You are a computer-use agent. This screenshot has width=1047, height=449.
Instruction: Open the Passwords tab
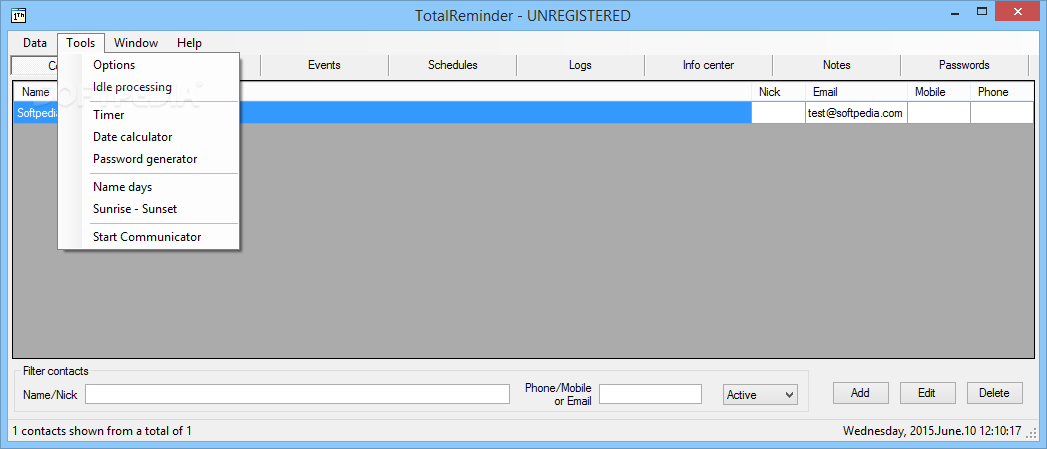964,65
